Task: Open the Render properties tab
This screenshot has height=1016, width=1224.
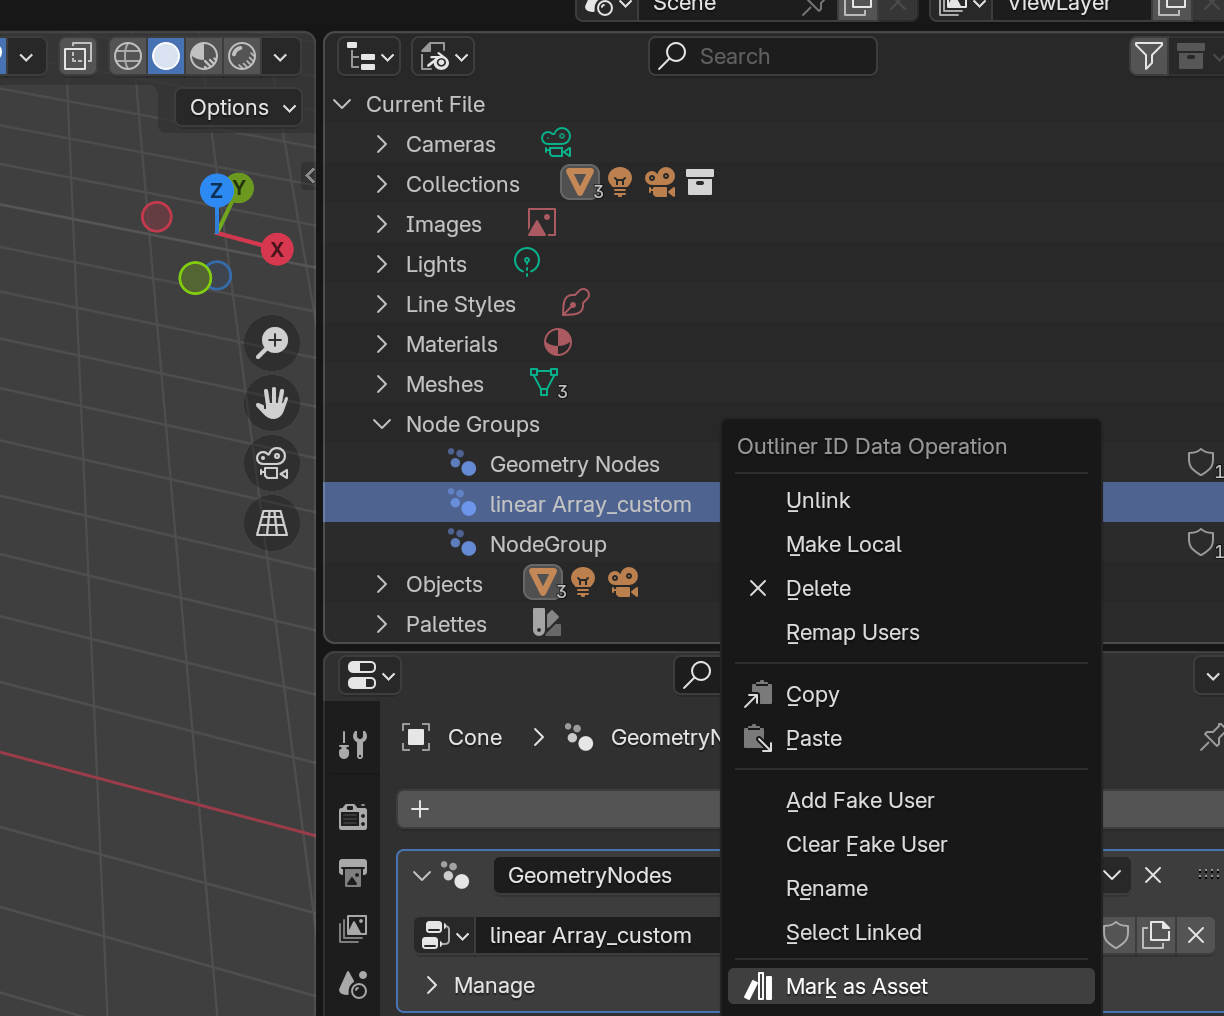Action: 353,817
